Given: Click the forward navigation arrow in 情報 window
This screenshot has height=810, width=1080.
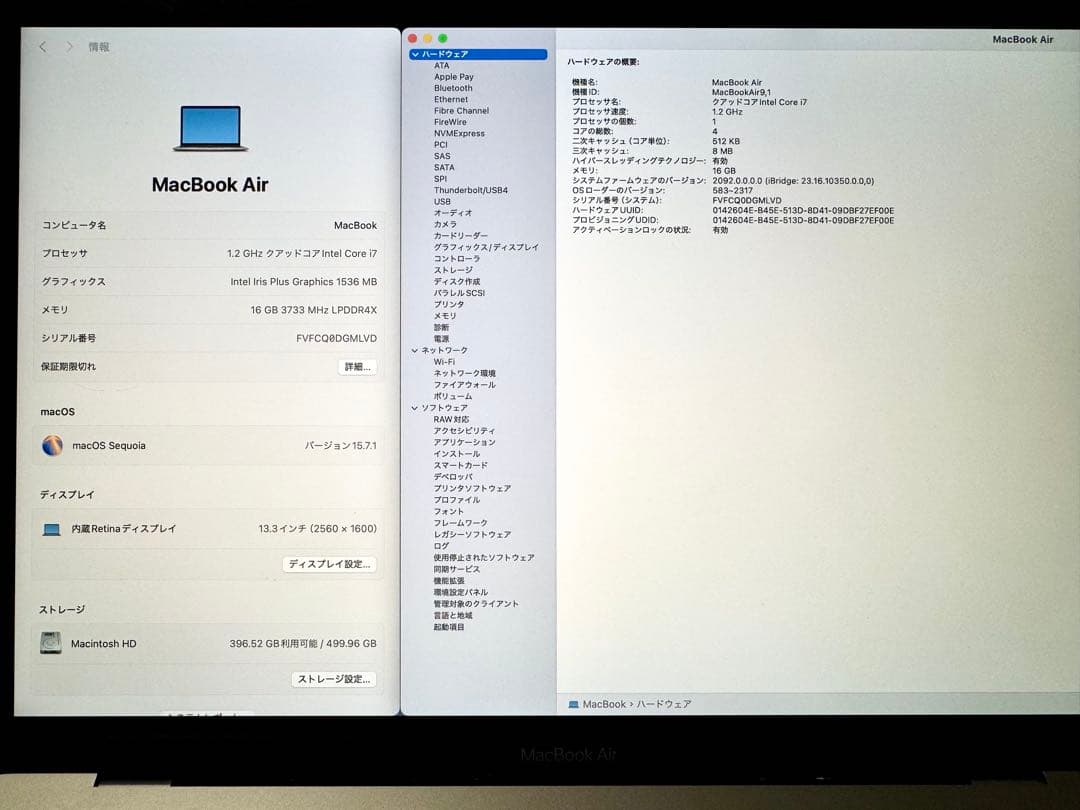Looking at the screenshot, I should coord(68,46).
